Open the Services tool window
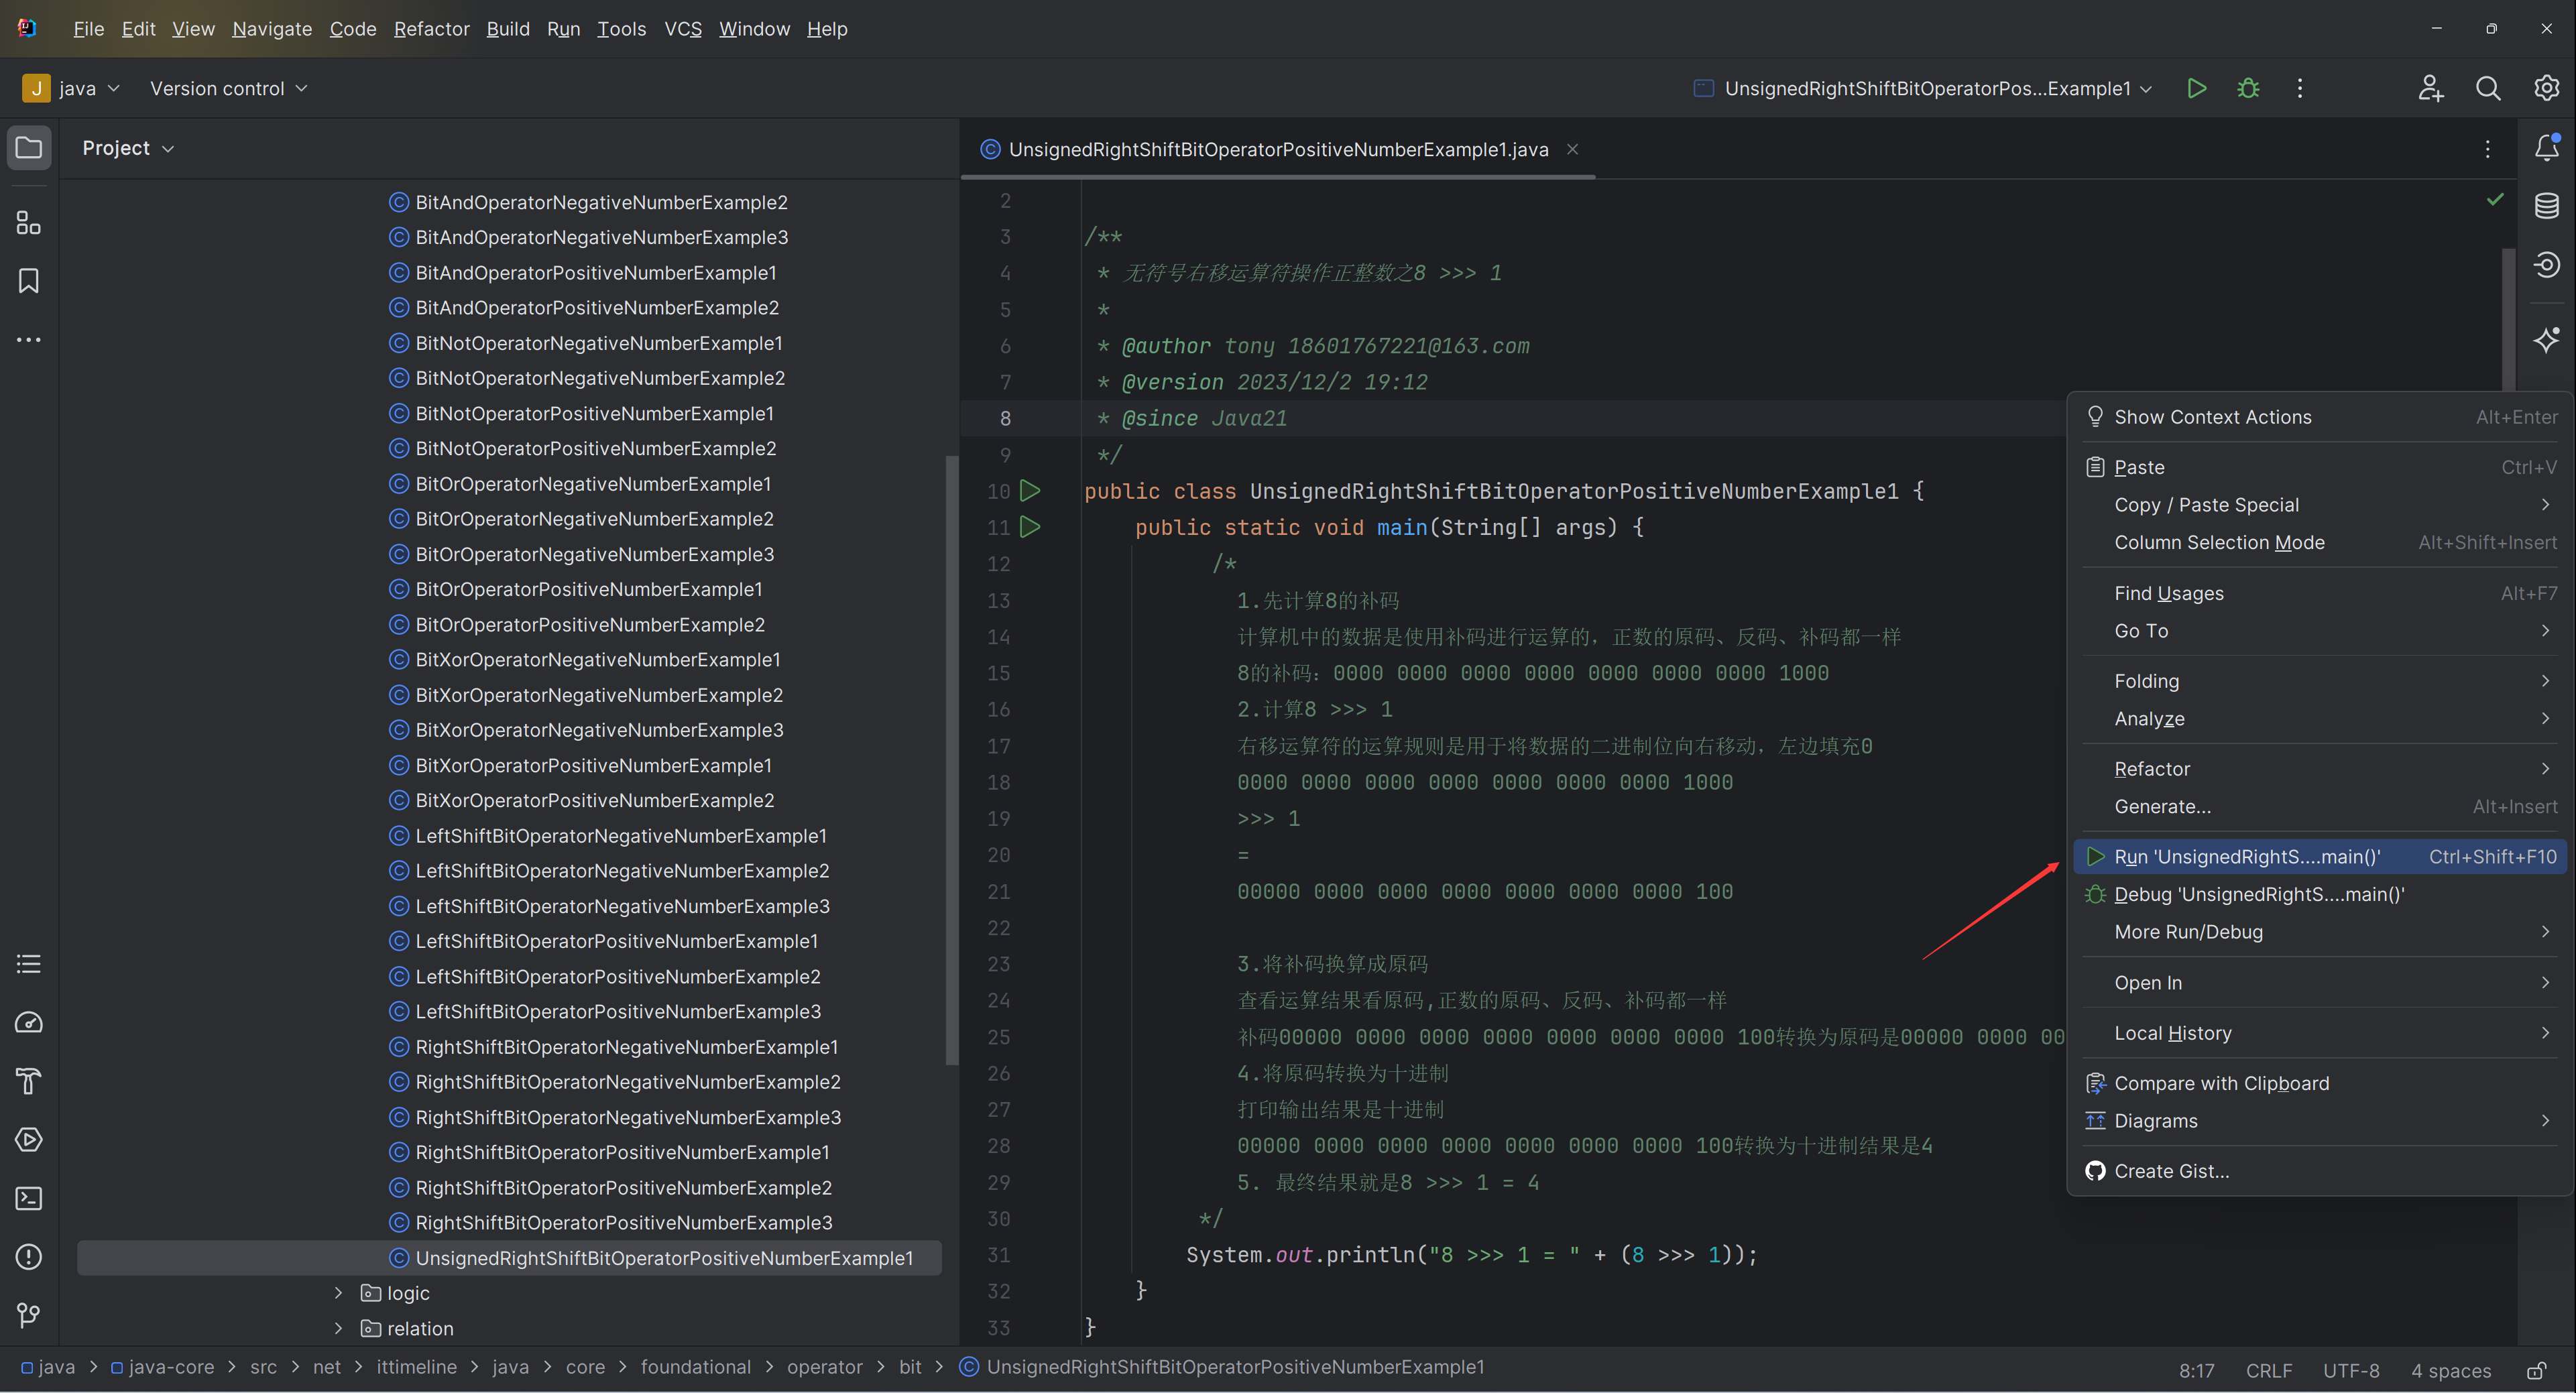Image resolution: width=2576 pixels, height=1393 pixels. point(29,1140)
